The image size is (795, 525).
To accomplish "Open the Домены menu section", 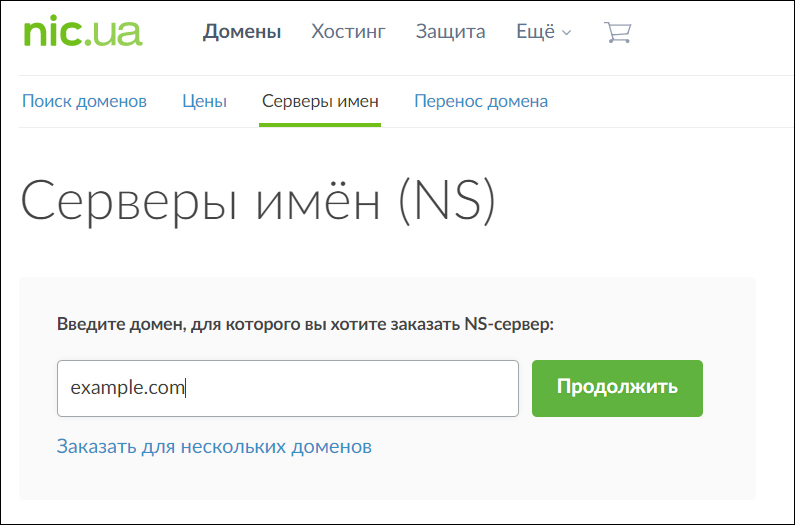I will [242, 32].
